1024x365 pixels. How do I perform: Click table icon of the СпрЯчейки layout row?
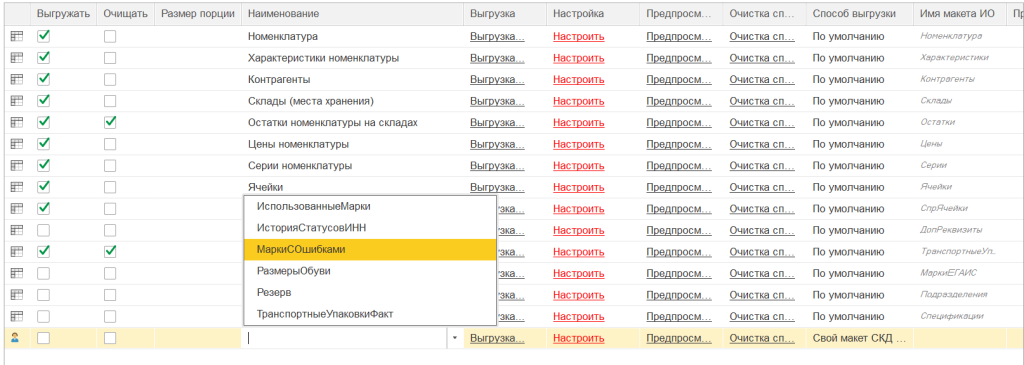(18, 209)
